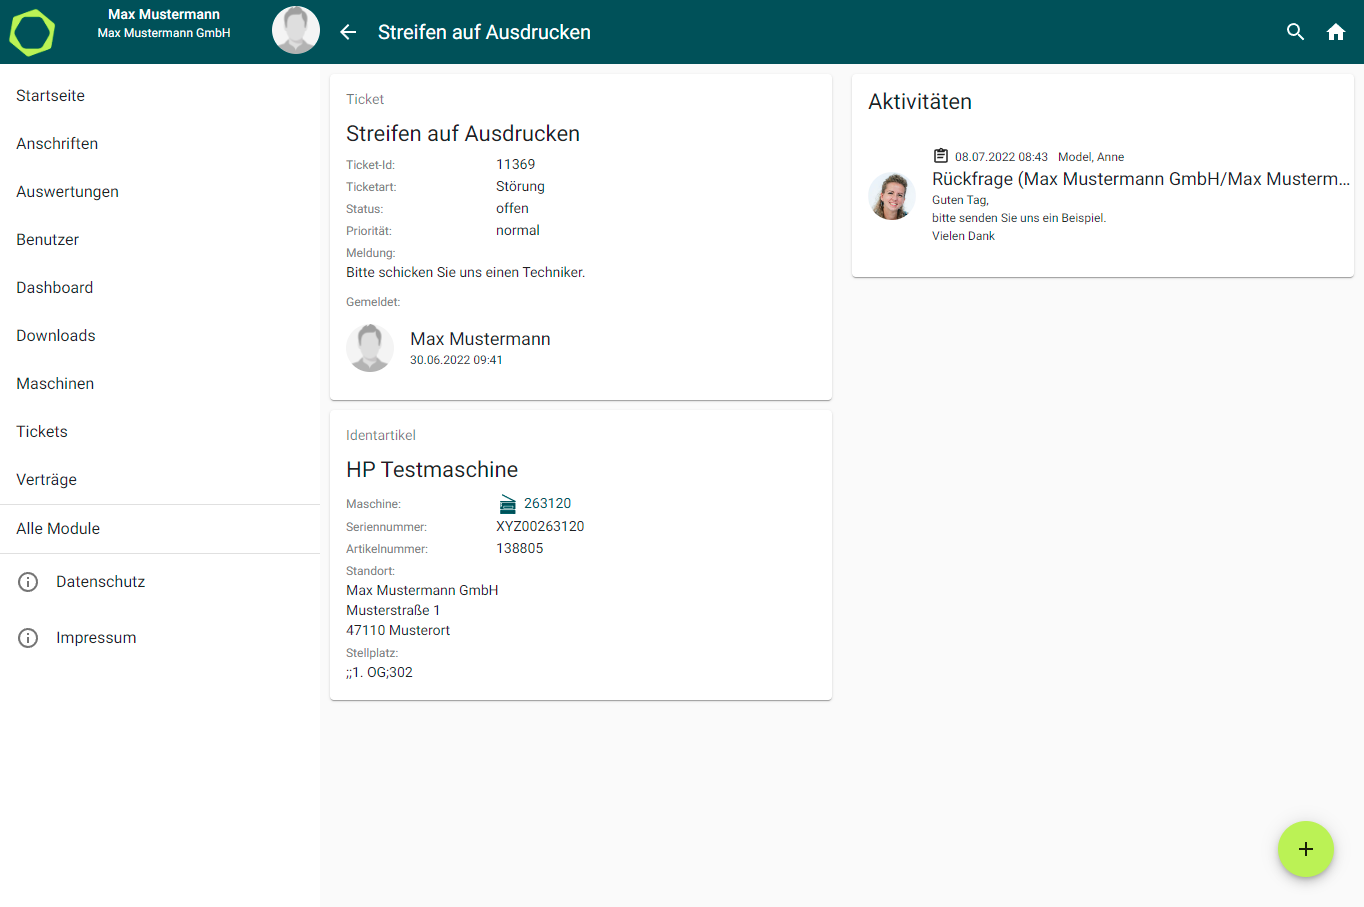Go back with the arrow icon
Image resolution: width=1364 pixels, height=907 pixels.
[348, 32]
